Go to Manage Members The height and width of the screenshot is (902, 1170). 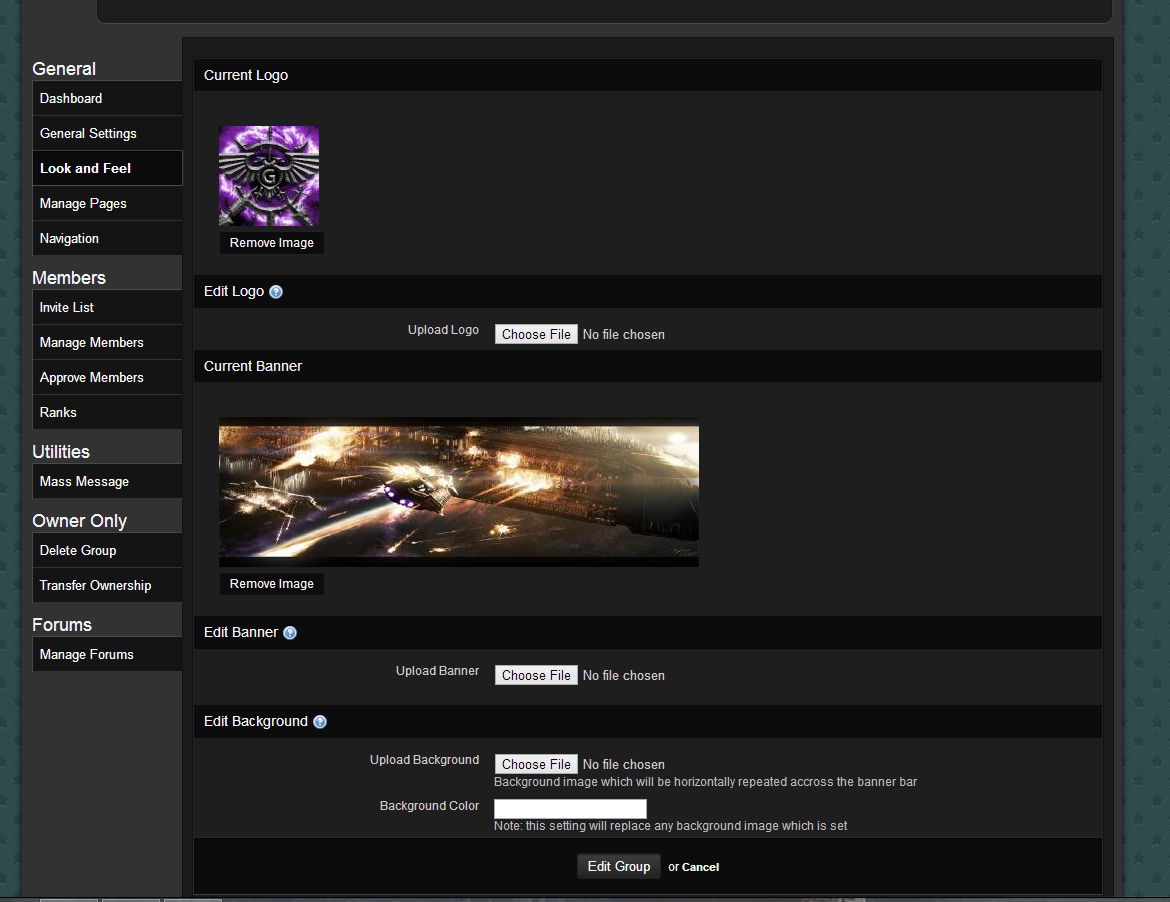(x=107, y=342)
